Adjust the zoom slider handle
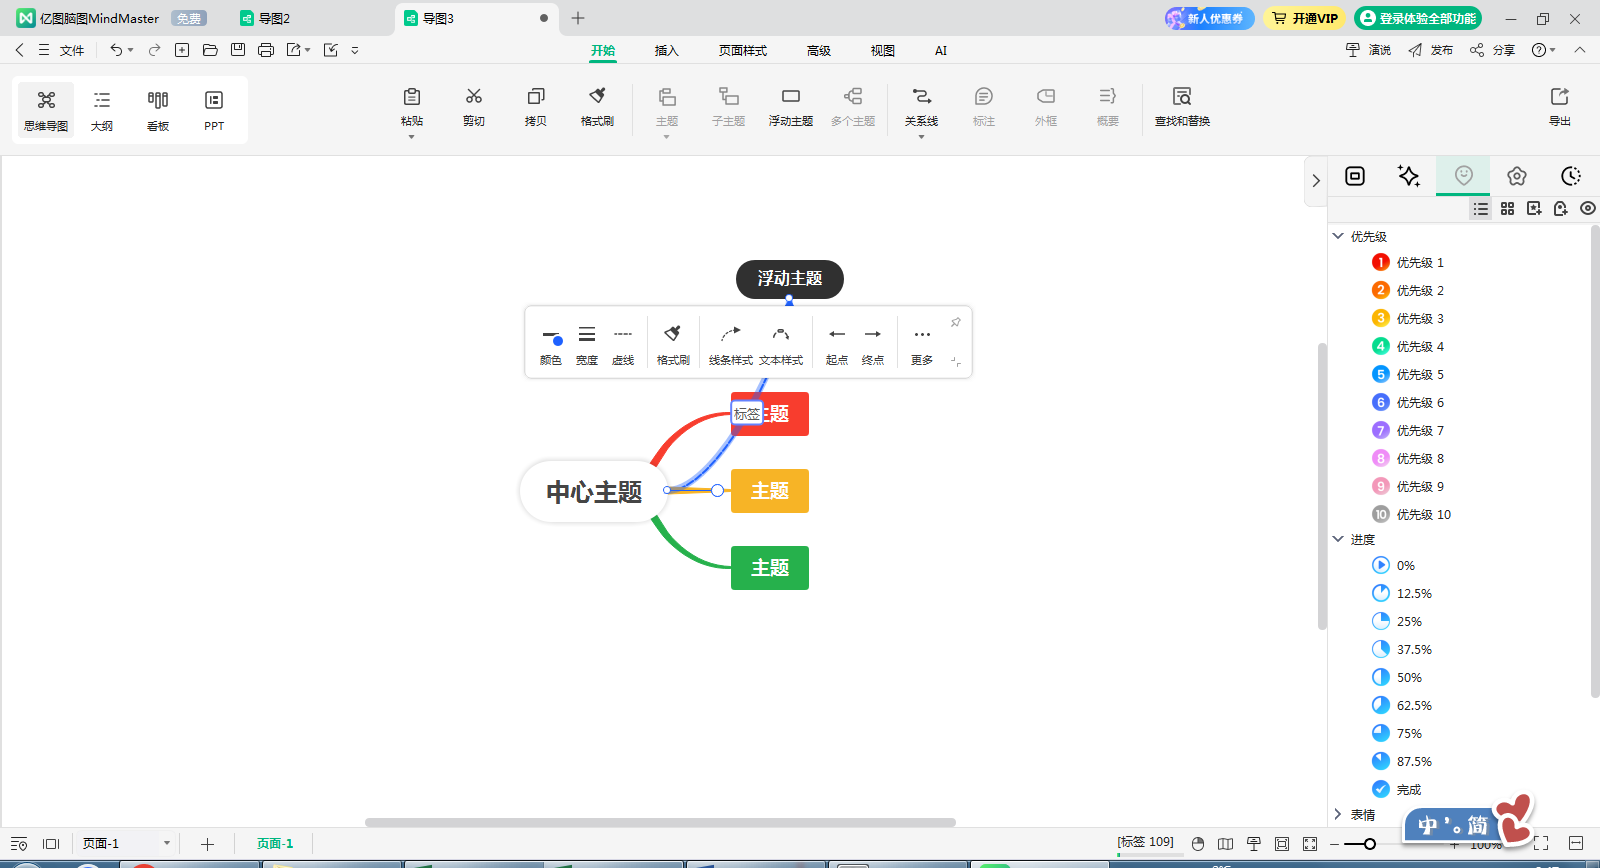Screen dimensions: 1600x868 pyautogui.click(x=1370, y=844)
